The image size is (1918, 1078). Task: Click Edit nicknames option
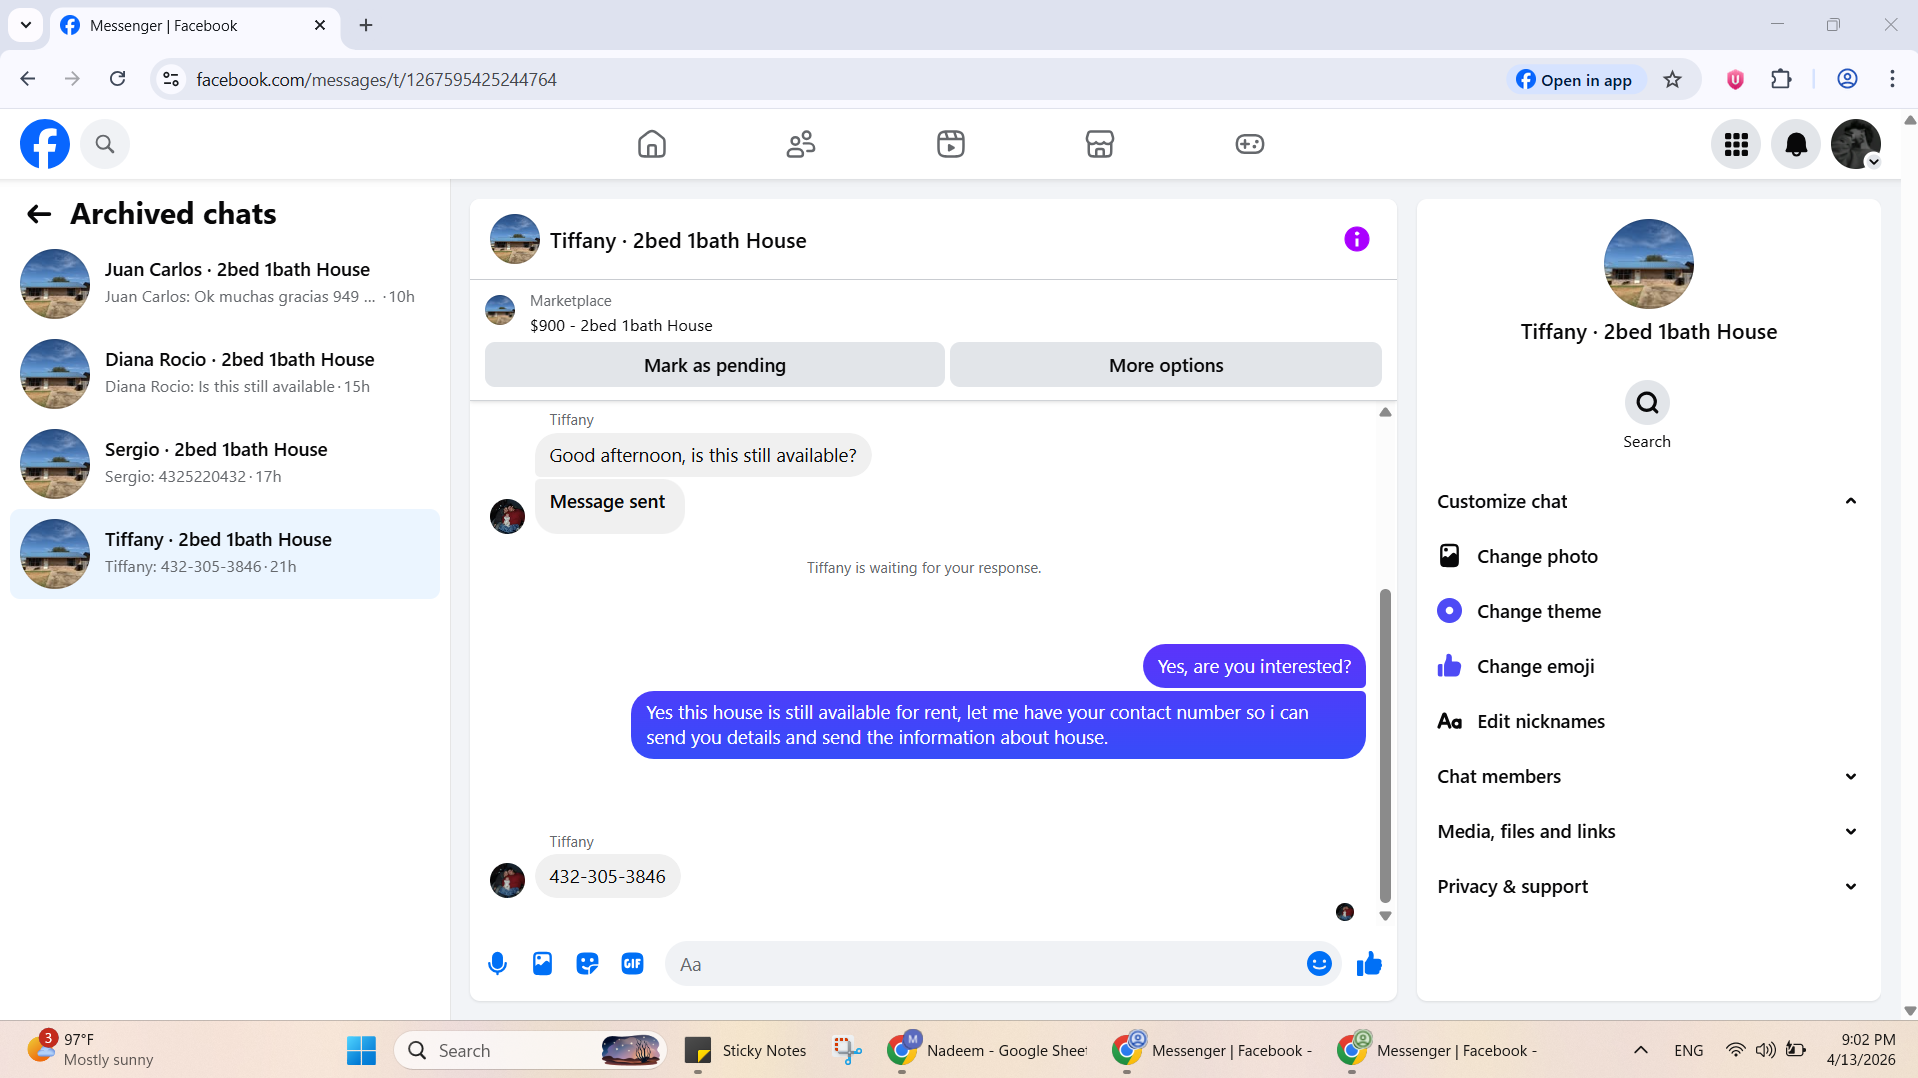pos(1648,721)
